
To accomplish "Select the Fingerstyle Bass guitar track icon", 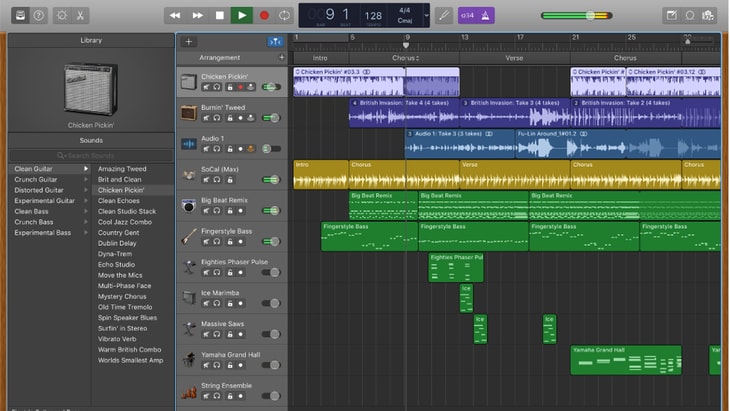I will 189,236.
